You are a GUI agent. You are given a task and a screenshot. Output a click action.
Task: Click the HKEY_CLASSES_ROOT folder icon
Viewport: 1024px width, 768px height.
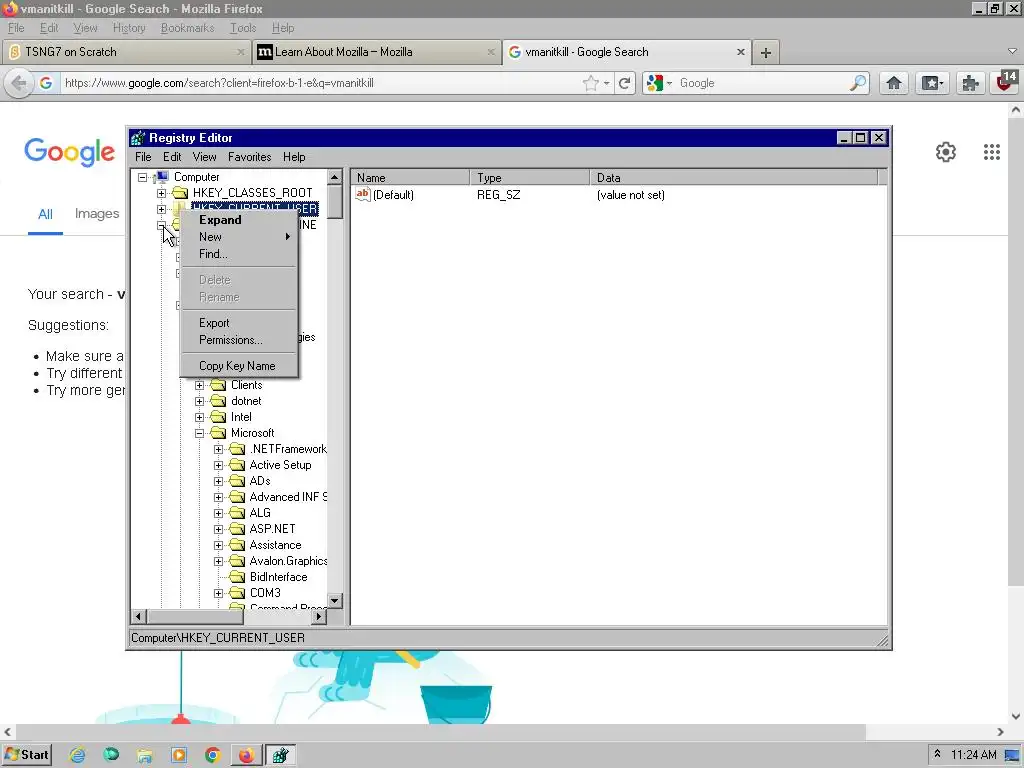pyautogui.click(x=180, y=193)
